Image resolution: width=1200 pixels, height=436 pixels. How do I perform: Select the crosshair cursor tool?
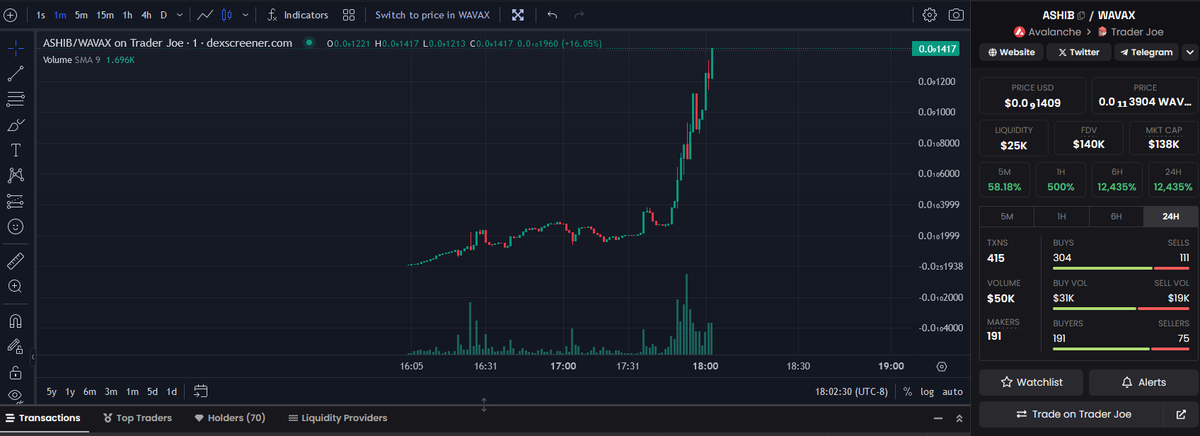15,48
